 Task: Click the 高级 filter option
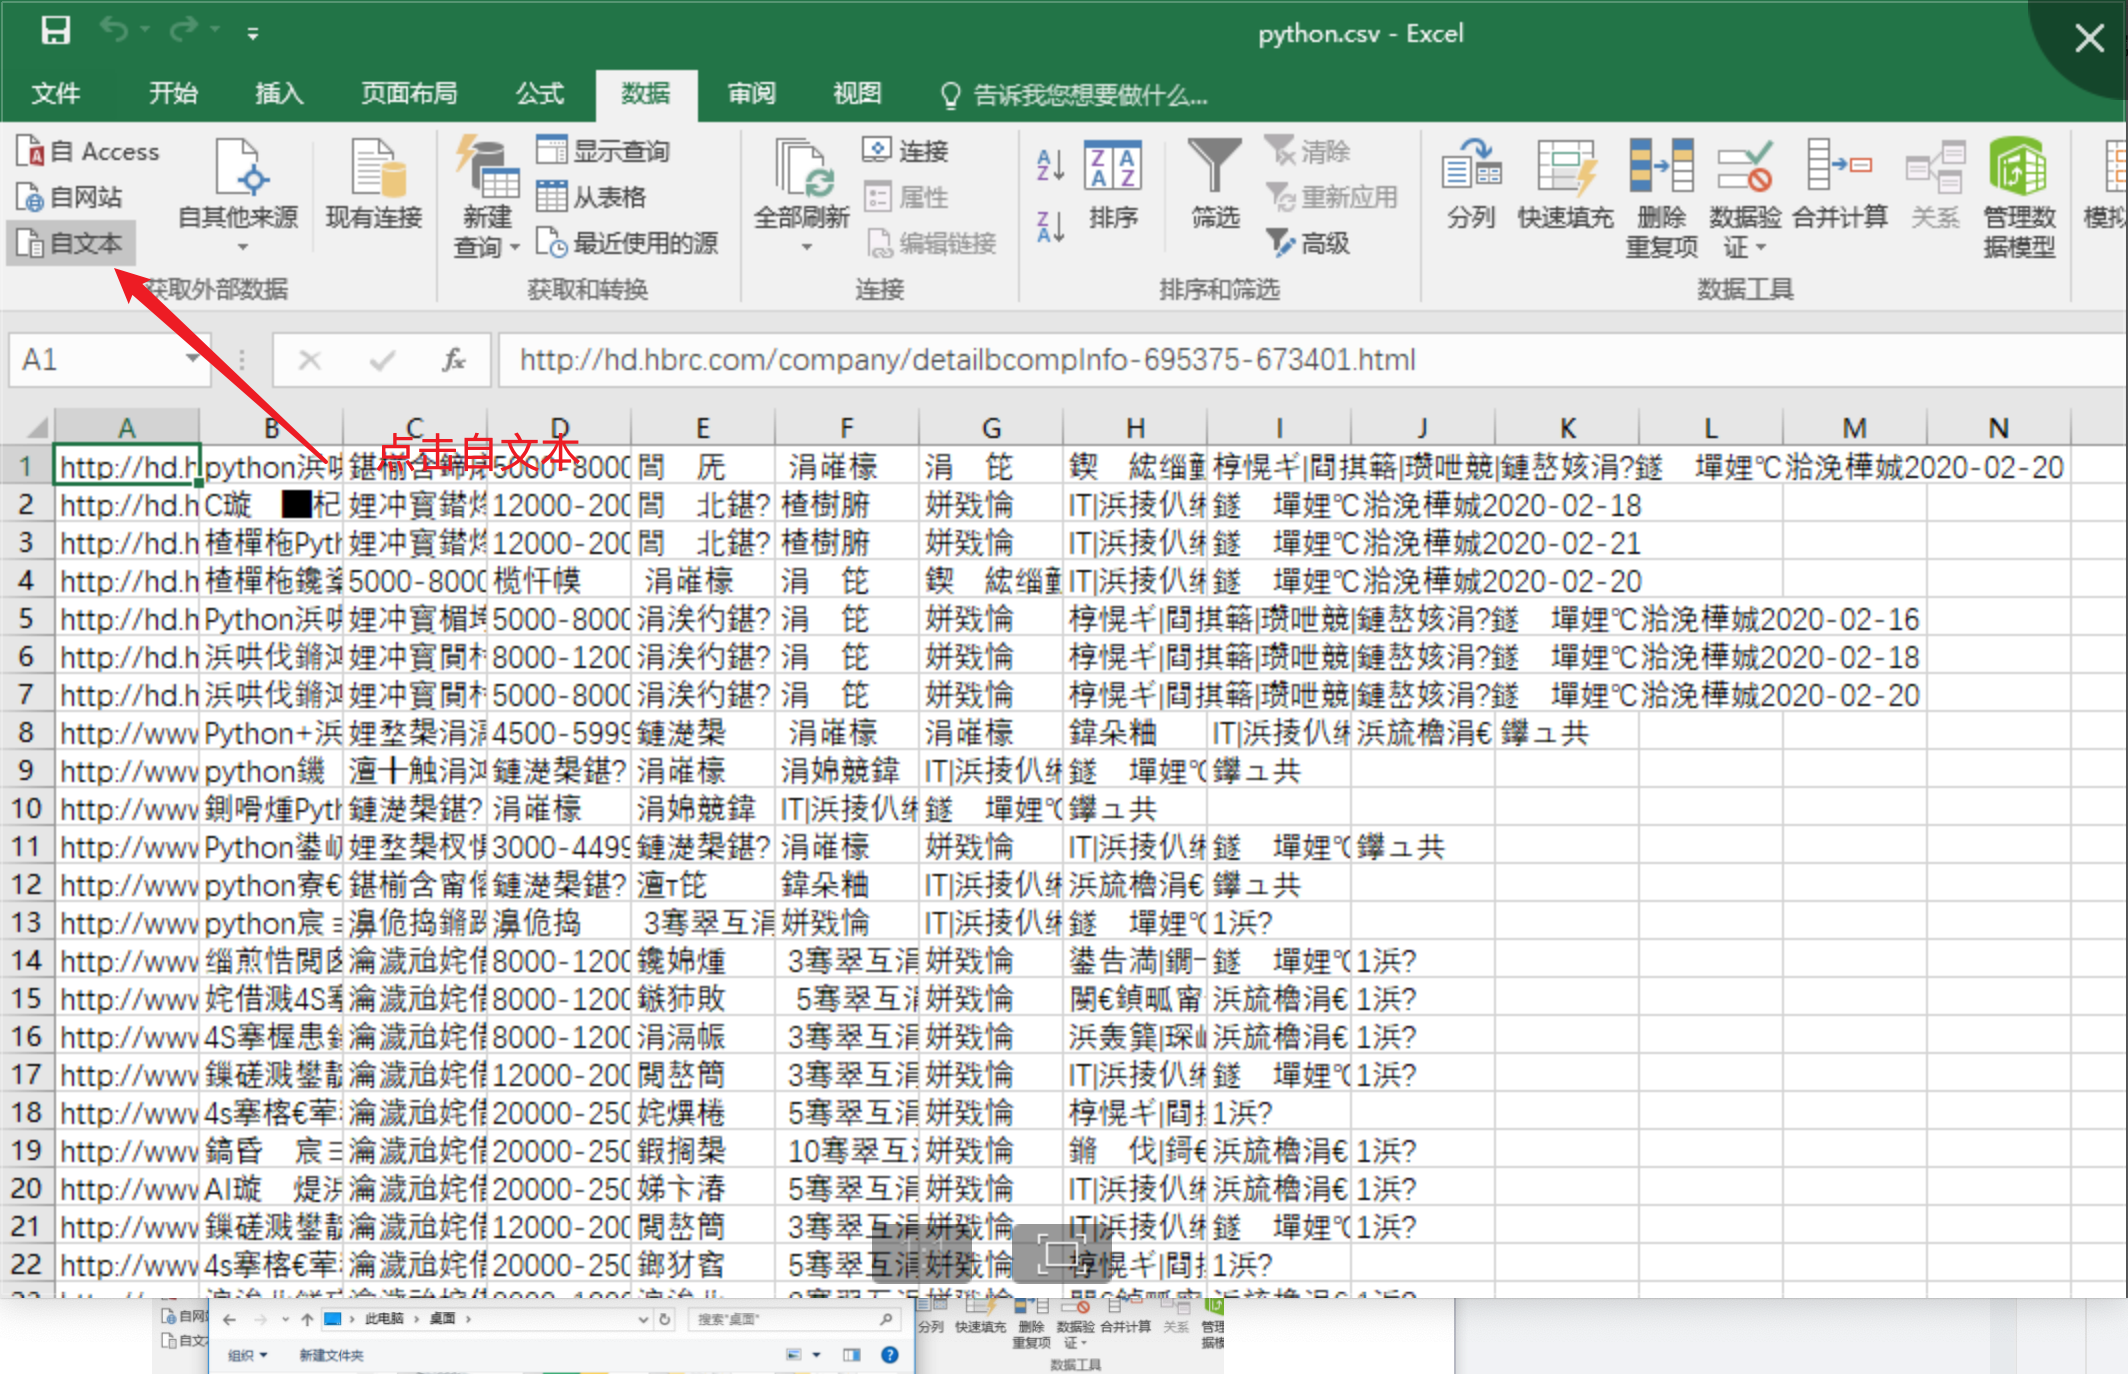click(1309, 243)
